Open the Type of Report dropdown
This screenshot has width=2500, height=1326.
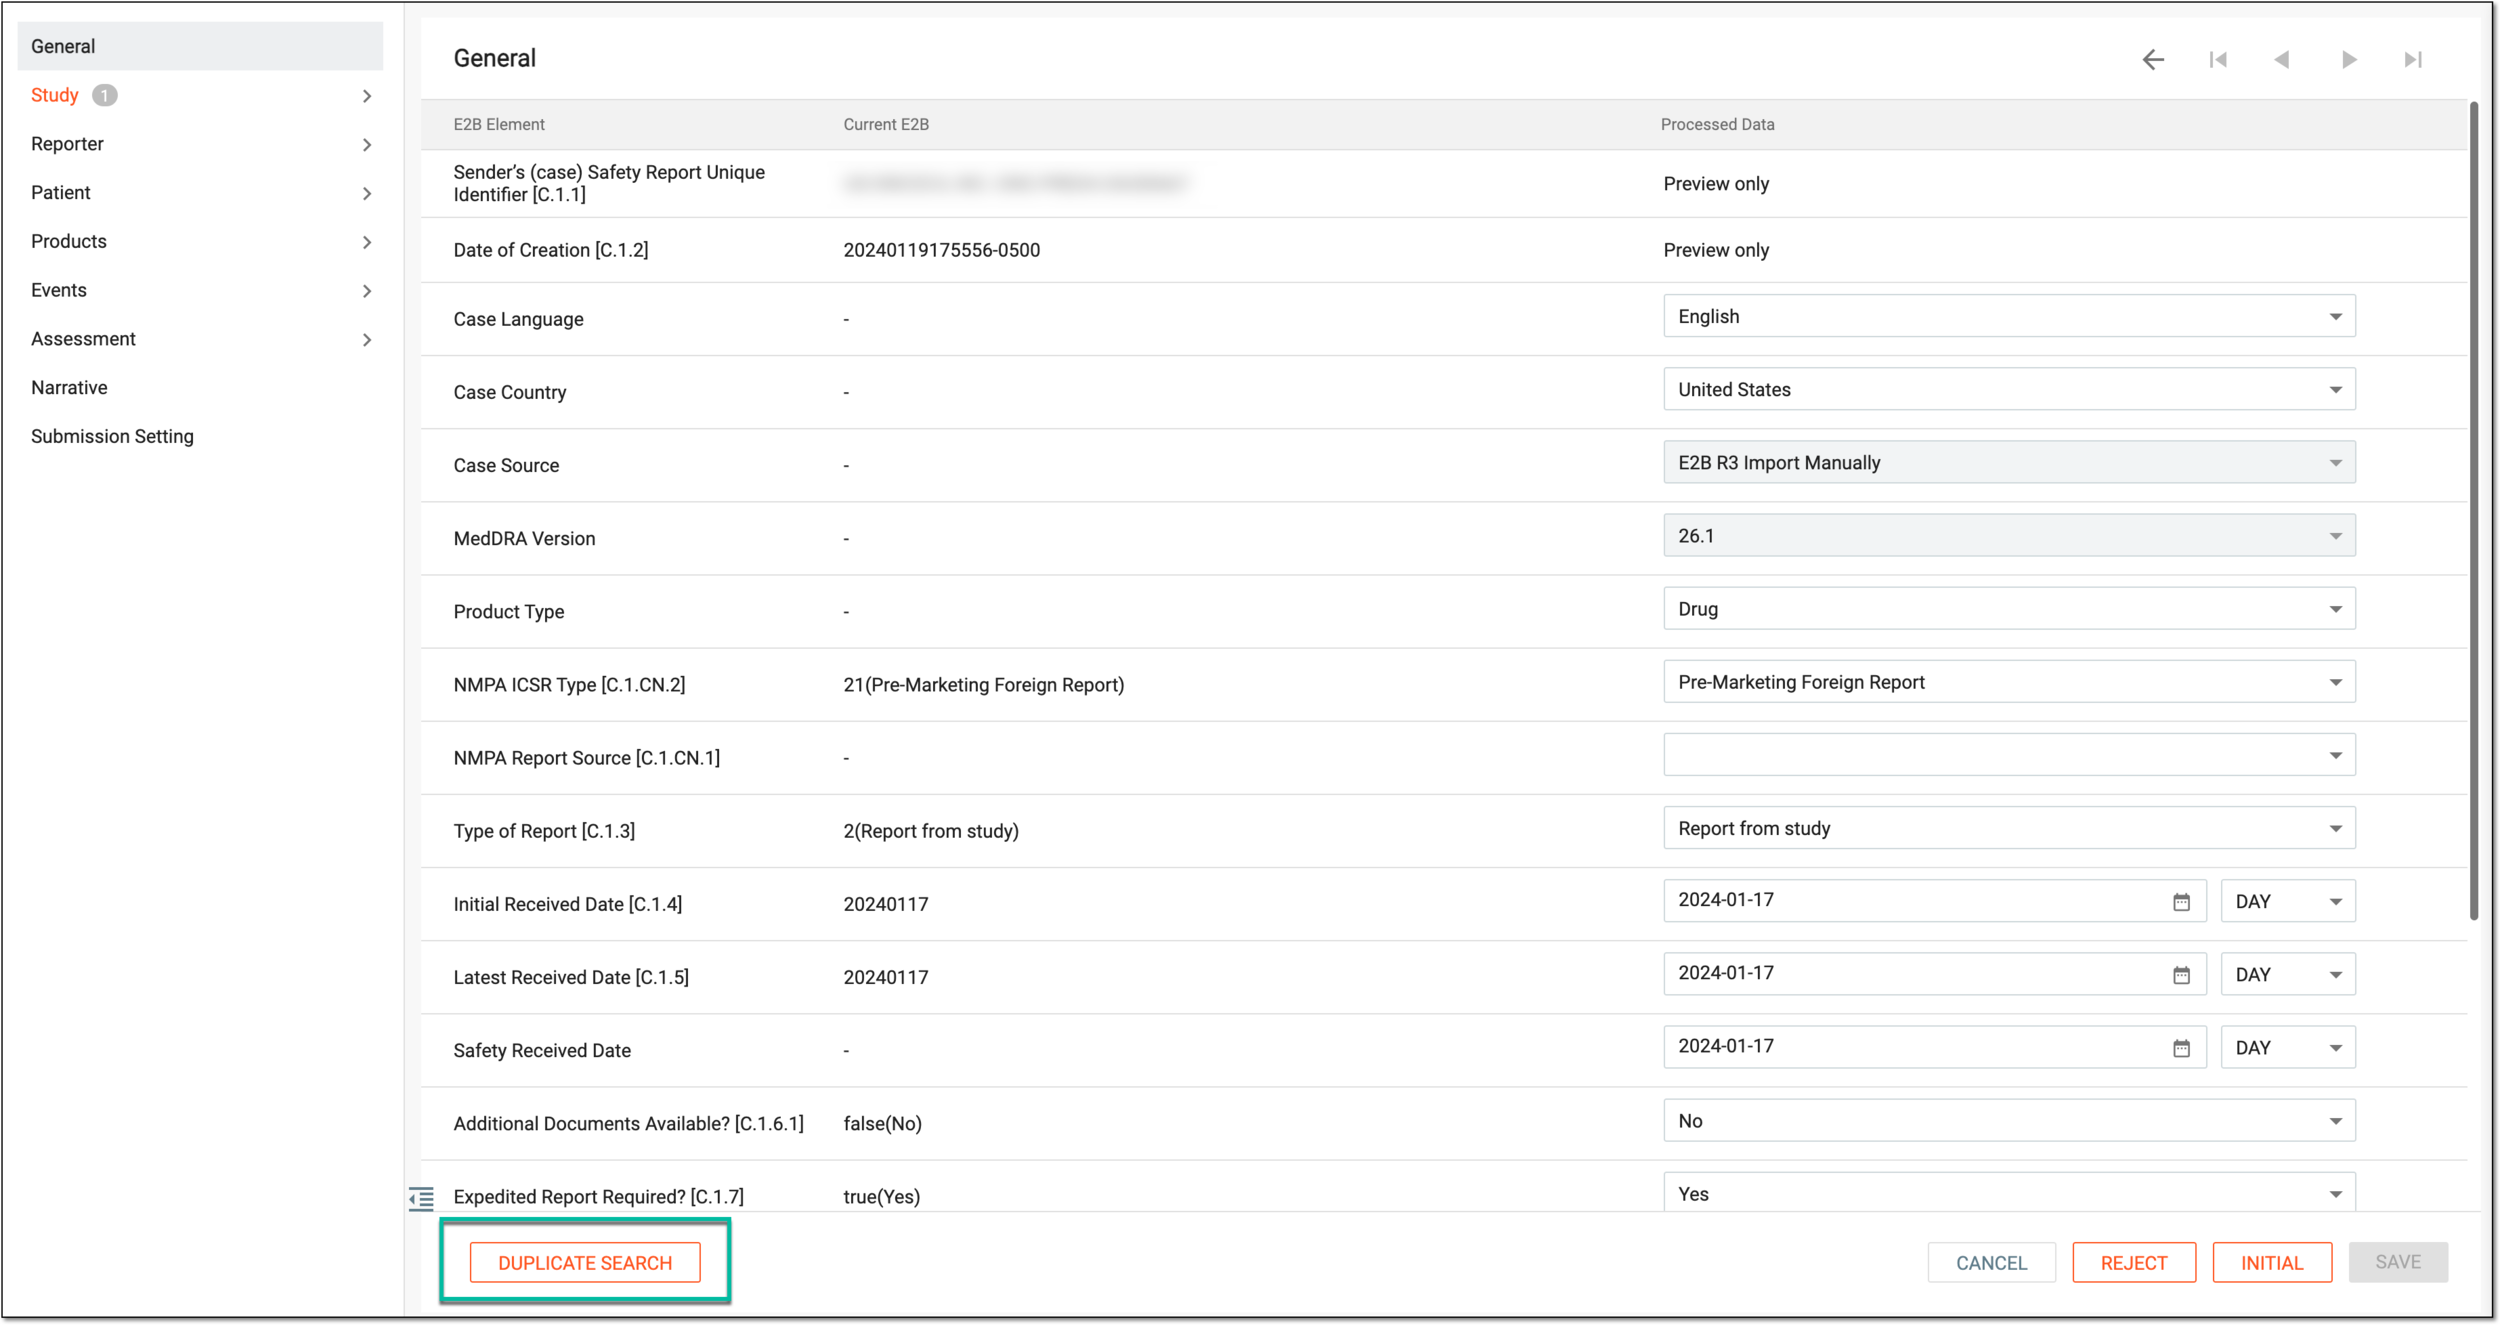point(2009,828)
